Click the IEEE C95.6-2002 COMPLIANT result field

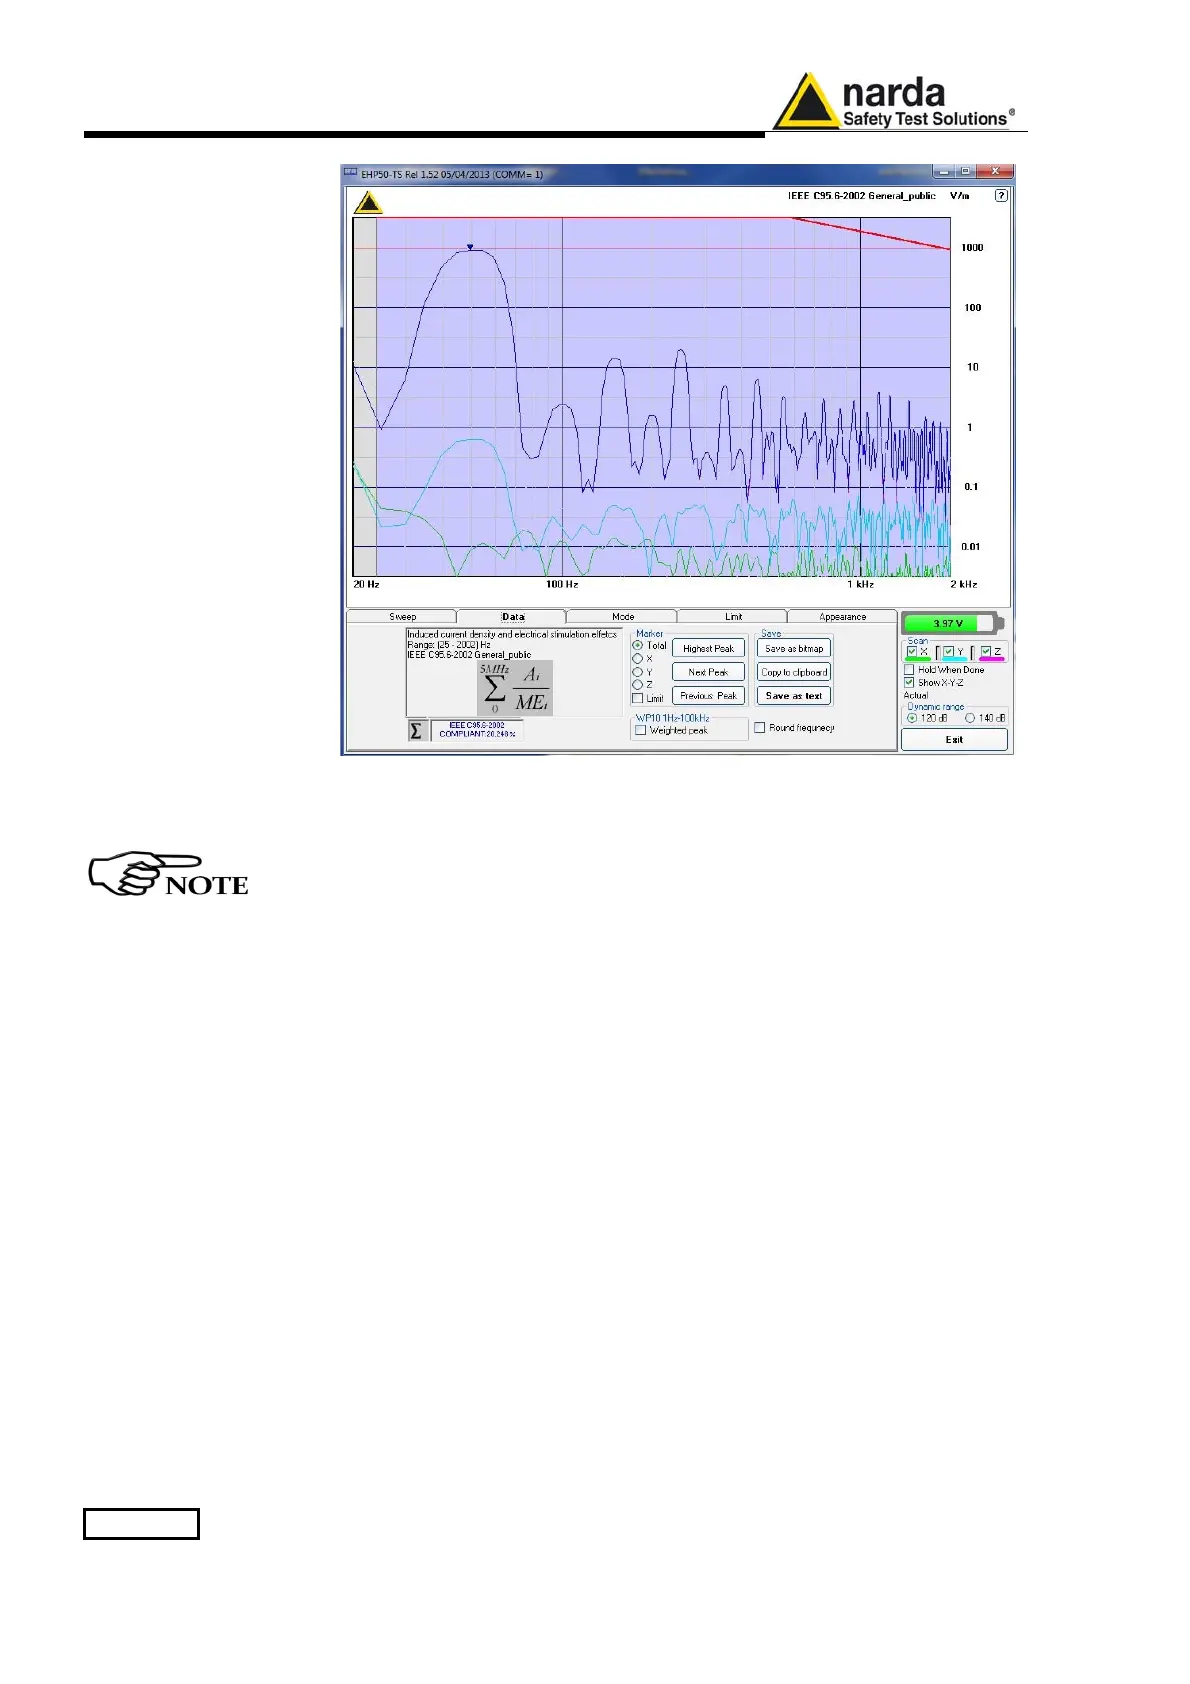[477, 730]
